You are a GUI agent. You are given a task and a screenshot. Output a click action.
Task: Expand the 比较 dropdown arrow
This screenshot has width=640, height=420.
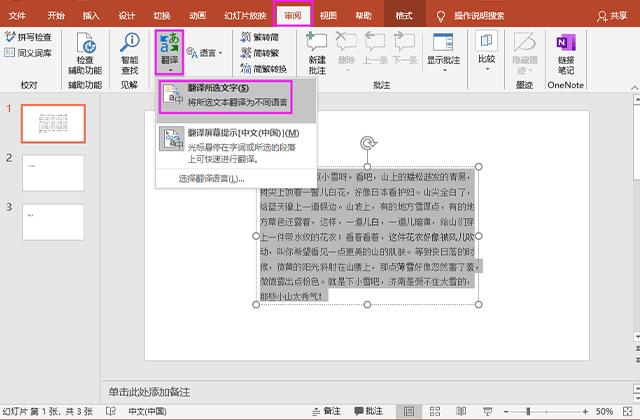pyautogui.click(x=487, y=69)
